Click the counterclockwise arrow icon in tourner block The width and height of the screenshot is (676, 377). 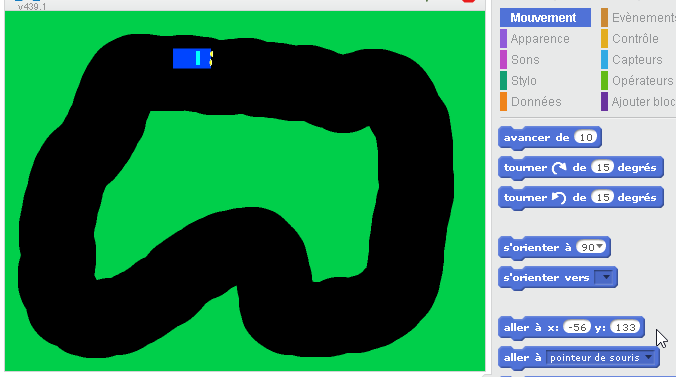click(559, 198)
